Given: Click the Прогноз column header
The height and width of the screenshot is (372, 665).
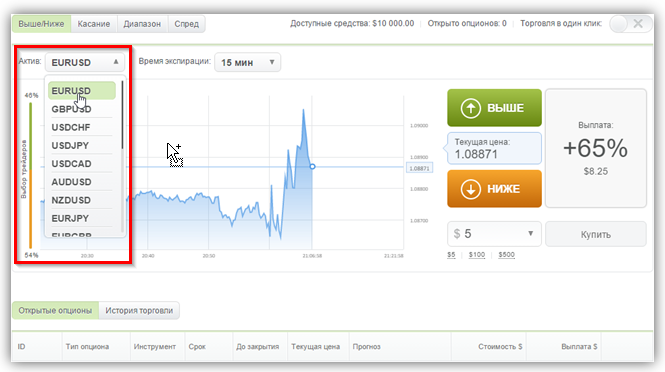Looking at the screenshot, I should point(366,347).
